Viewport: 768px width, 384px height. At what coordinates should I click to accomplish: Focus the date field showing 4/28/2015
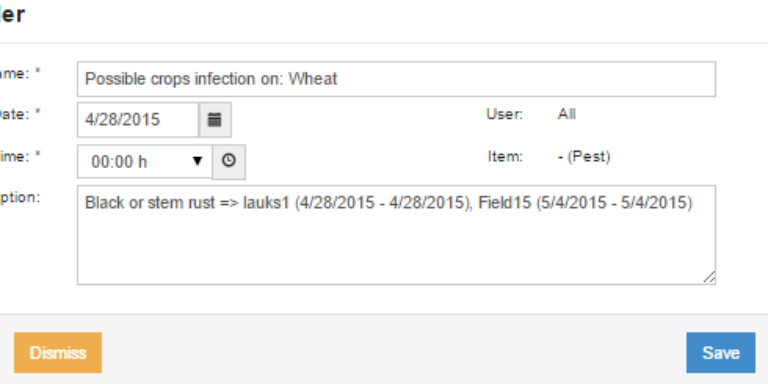(138, 120)
